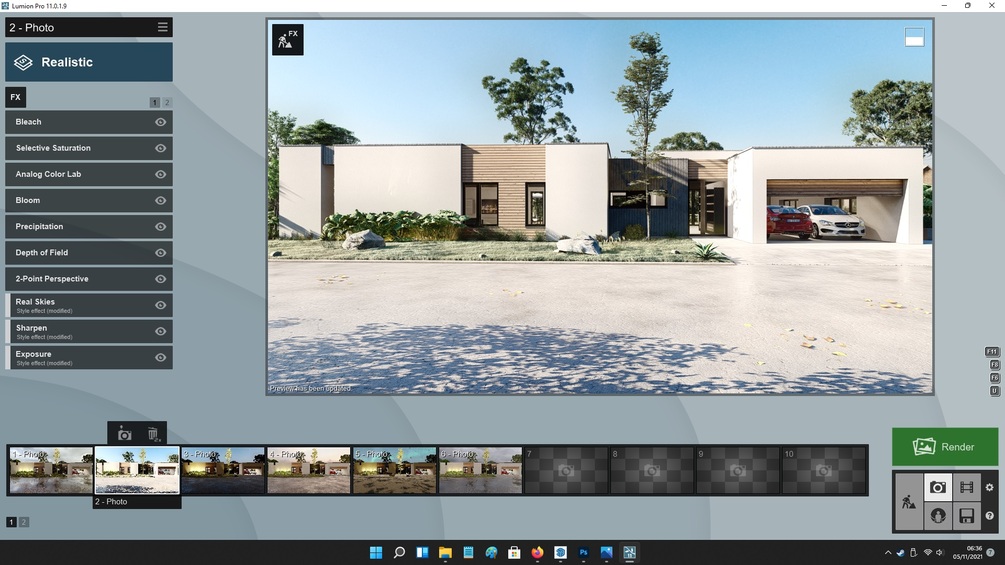
Task: Click empty photo slot 7
Action: point(567,470)
